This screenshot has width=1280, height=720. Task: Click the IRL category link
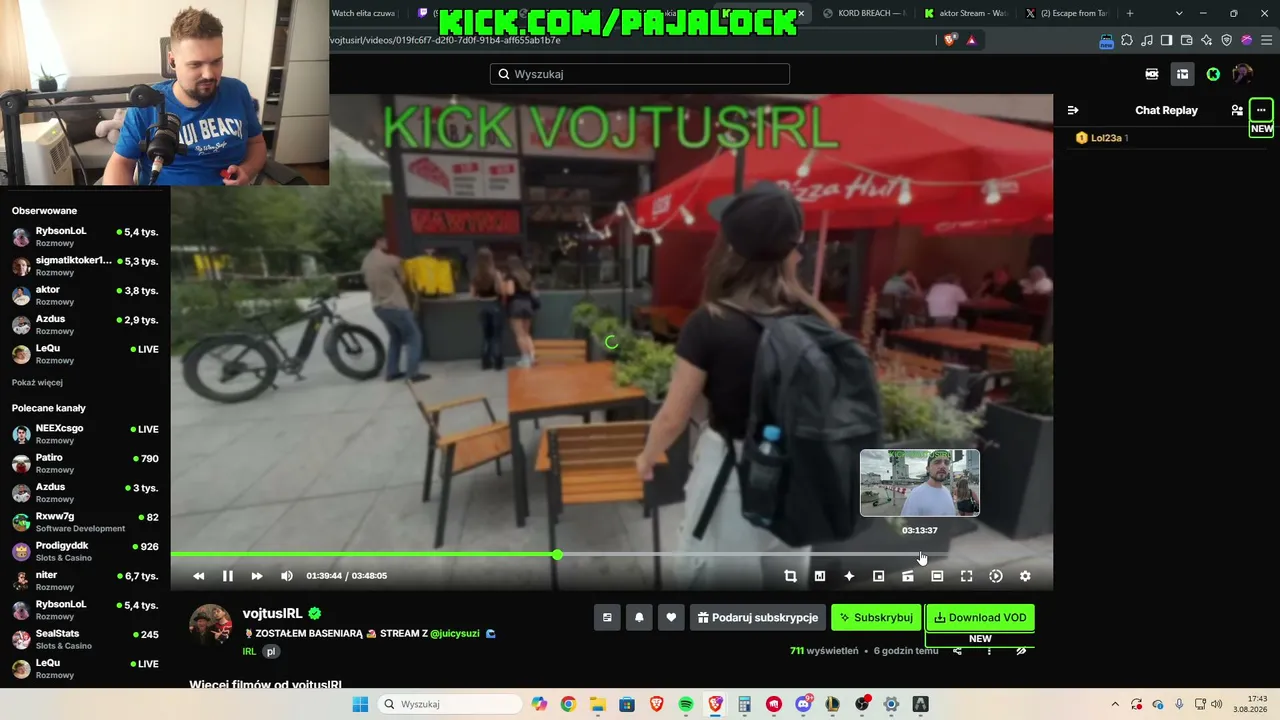click(249, 651)
